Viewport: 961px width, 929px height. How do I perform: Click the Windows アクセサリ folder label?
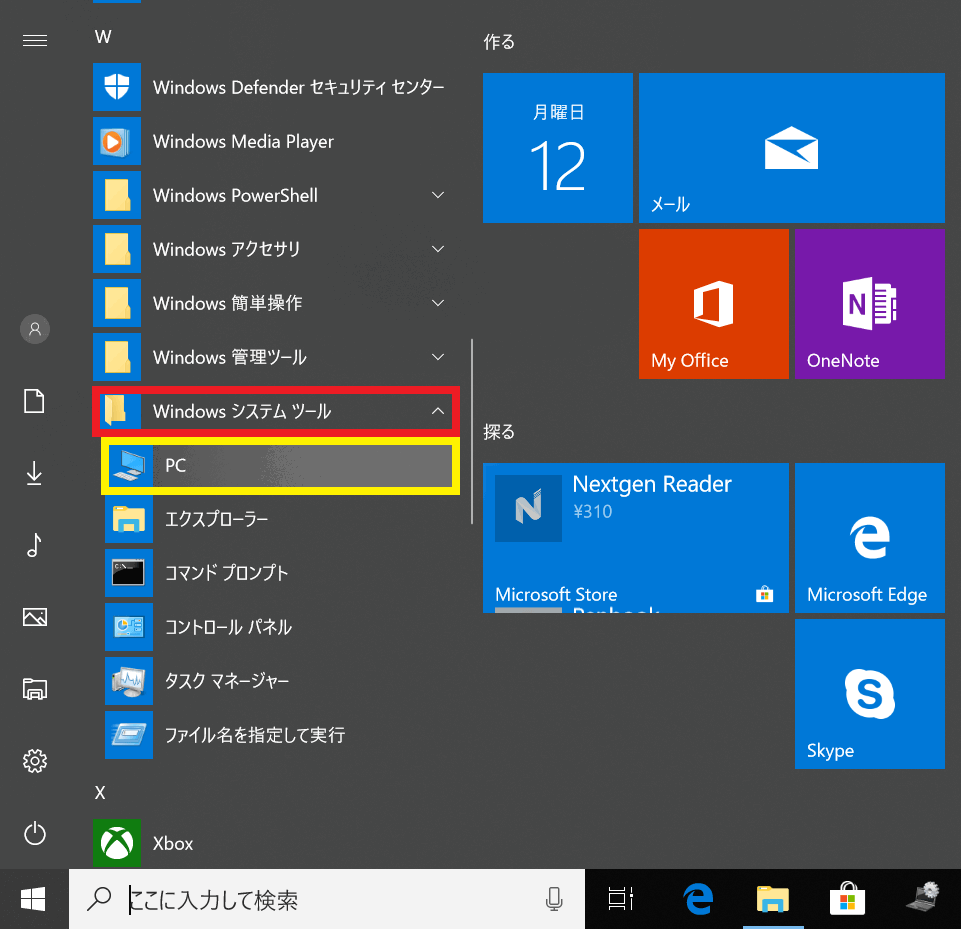(x=226, y=249)
